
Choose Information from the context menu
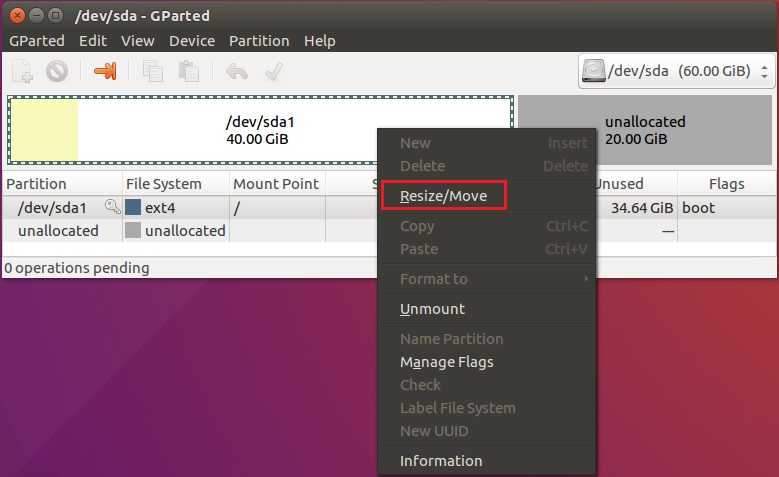[487, 461]
